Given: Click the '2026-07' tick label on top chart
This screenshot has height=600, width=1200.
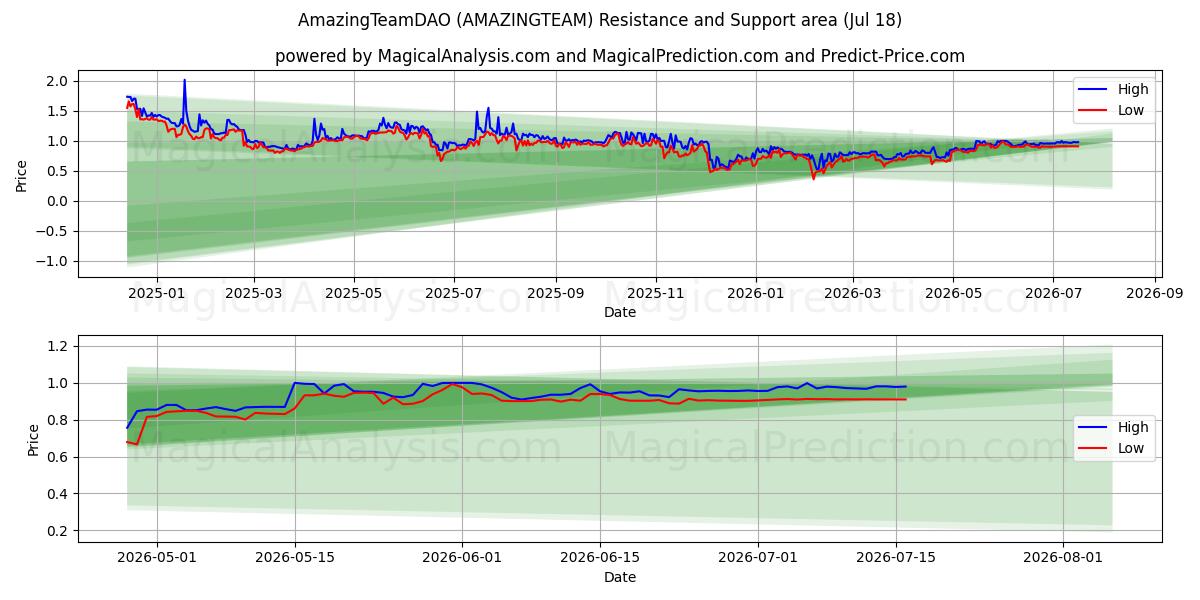Looking at the screenshot, I should pyautogui.click(x=1053, y=294).
